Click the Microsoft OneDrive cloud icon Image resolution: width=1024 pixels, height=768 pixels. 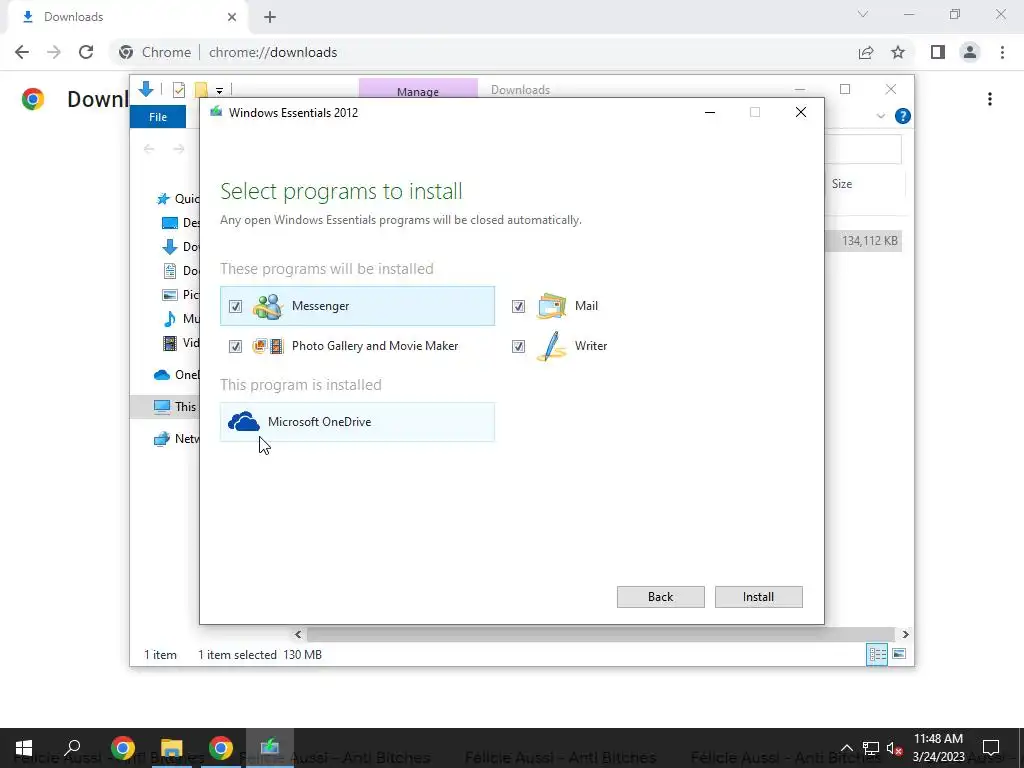[x=244, y=422]
